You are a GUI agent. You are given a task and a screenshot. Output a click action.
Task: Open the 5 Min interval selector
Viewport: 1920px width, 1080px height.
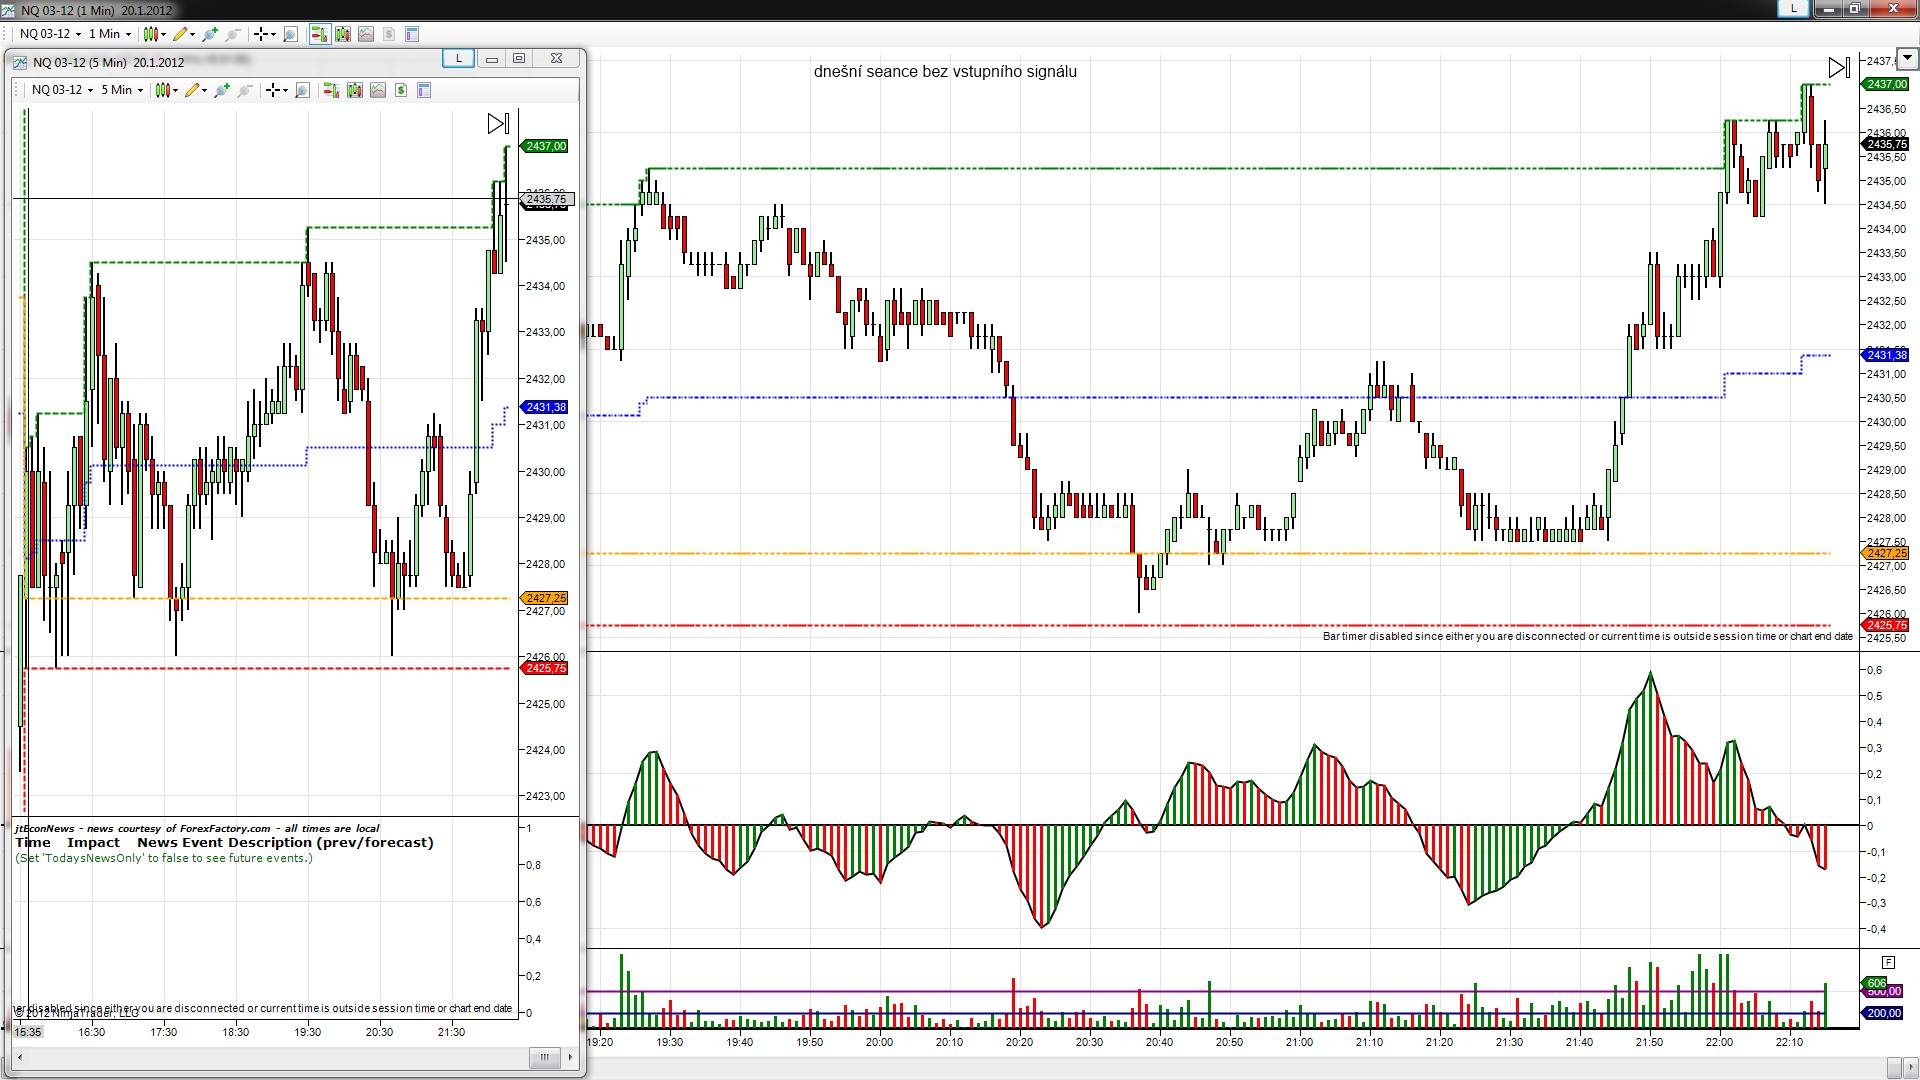(x=121, y=90)
